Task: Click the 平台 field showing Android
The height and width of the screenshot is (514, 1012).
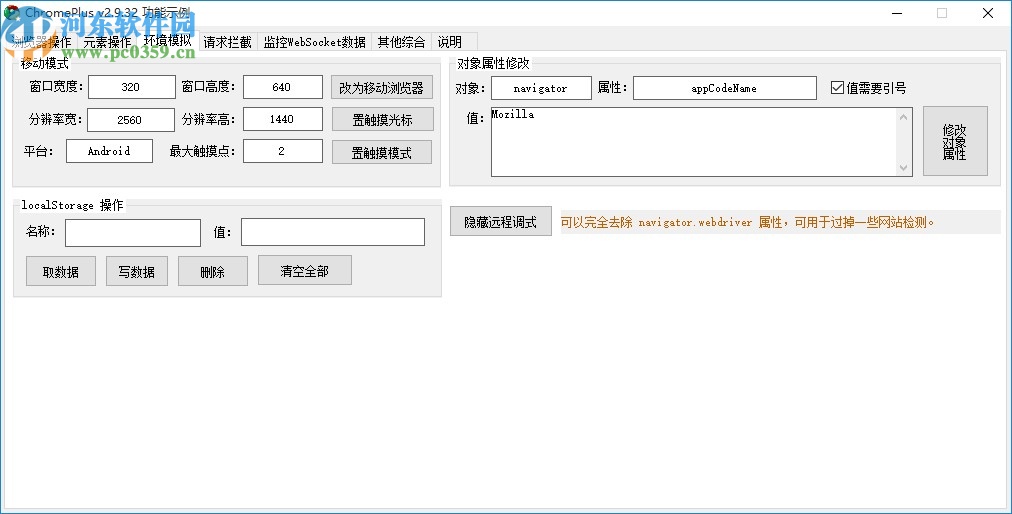Action: [x=110, y=151]
